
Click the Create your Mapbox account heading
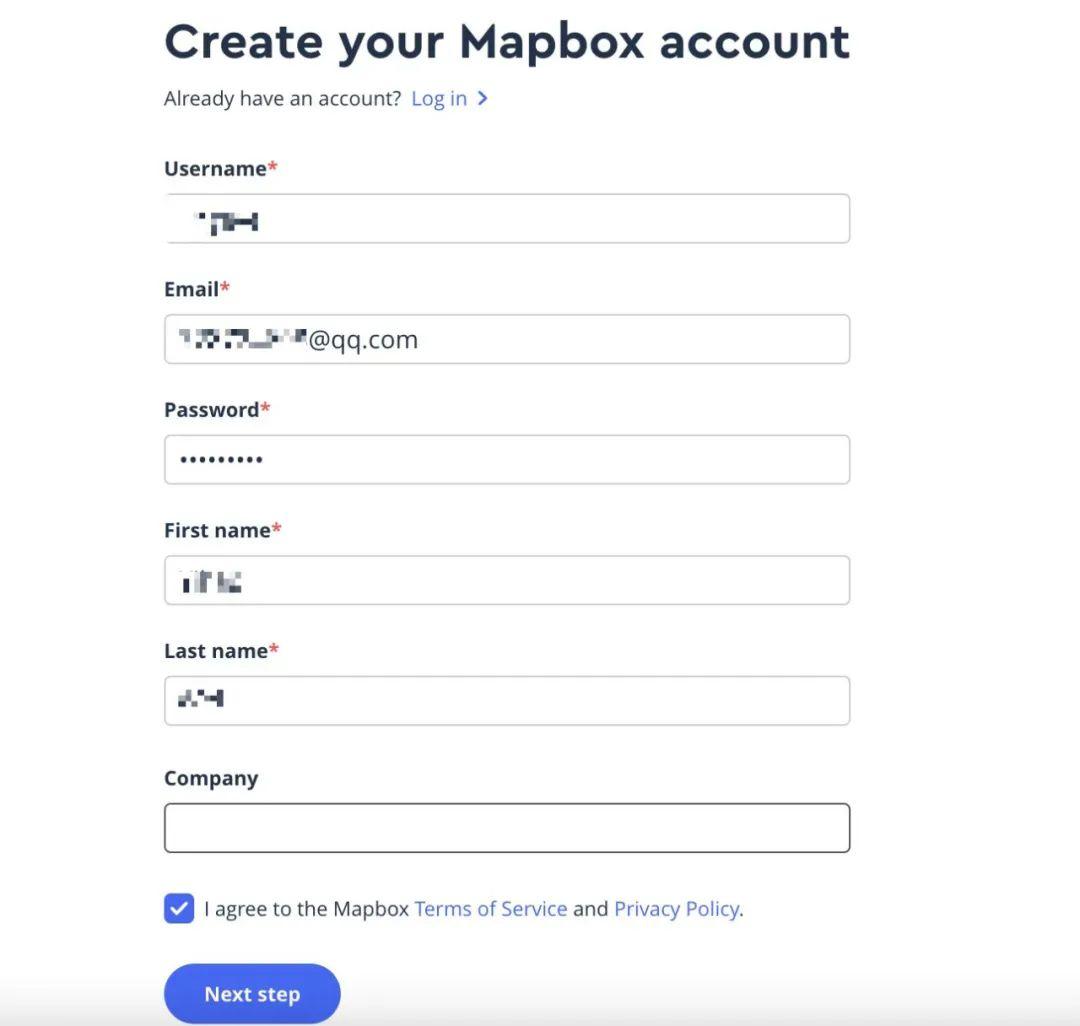[507, 42]
